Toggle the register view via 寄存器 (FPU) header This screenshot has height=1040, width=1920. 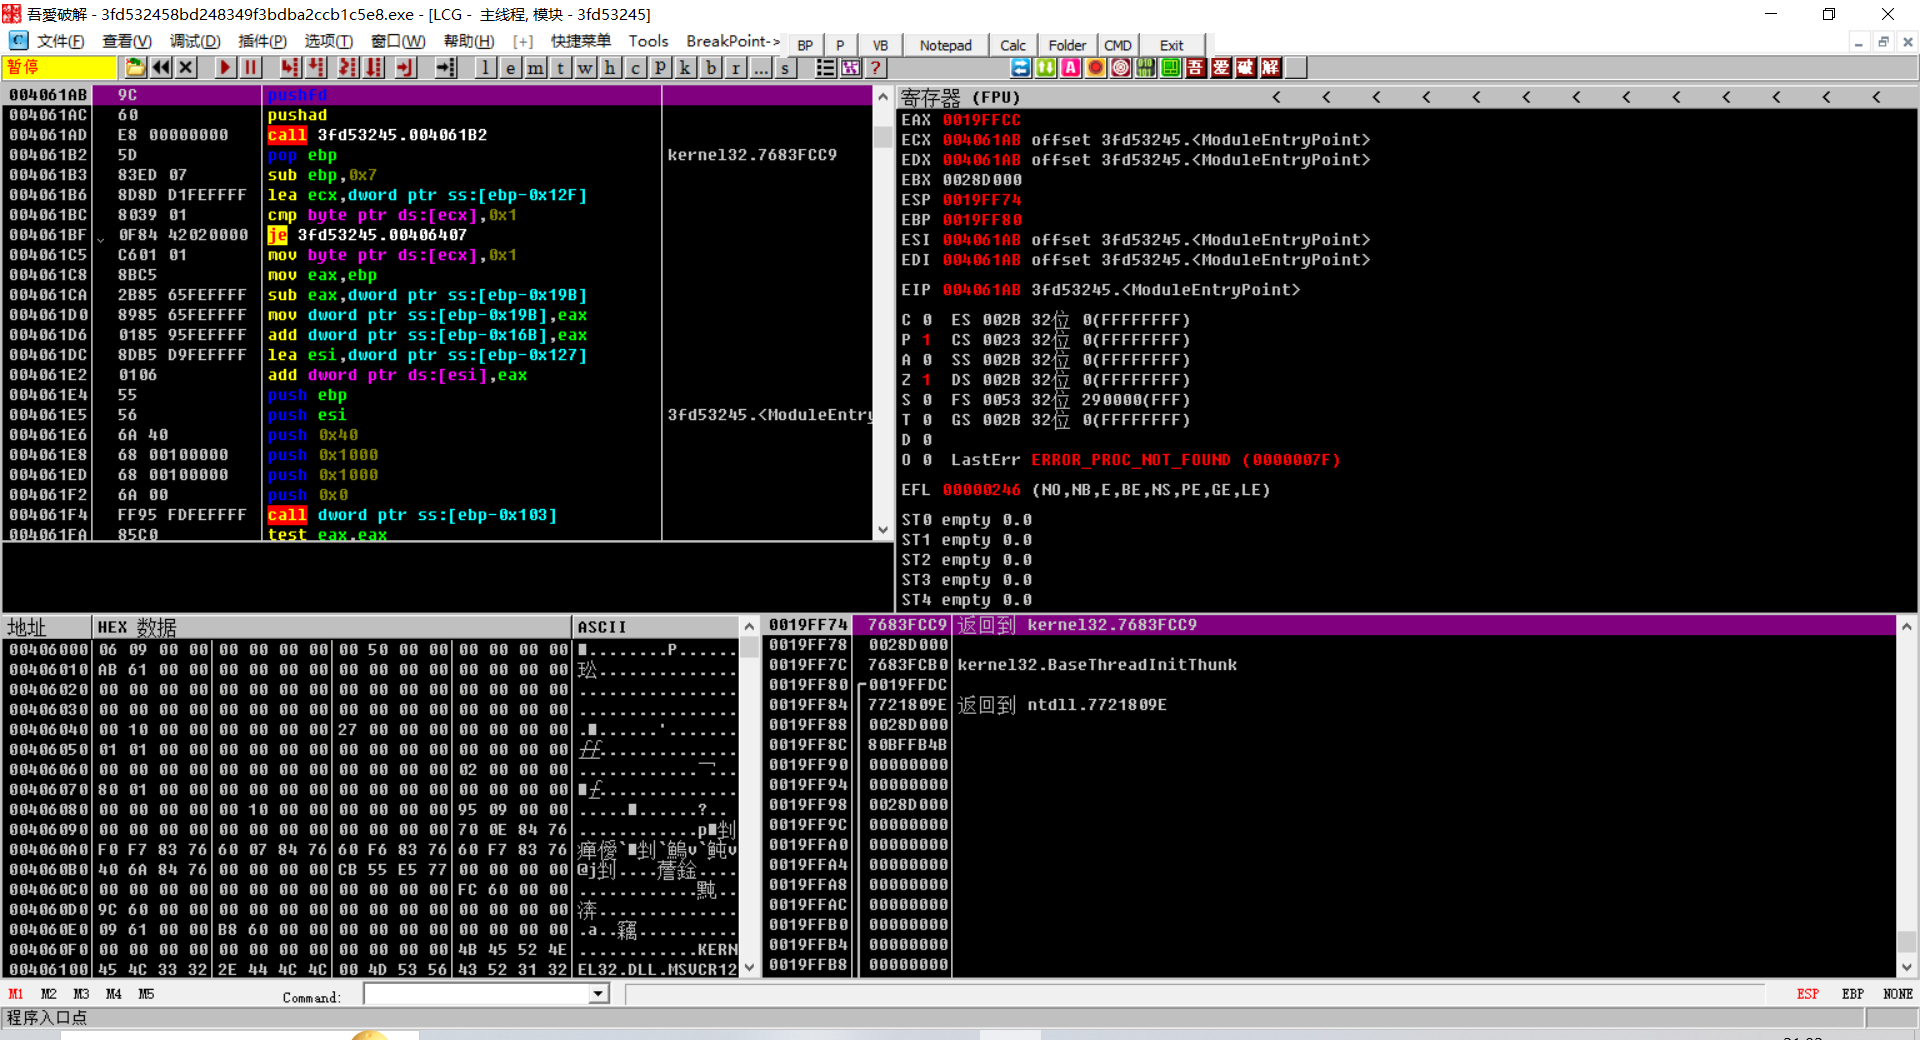[x=960, y=97]
